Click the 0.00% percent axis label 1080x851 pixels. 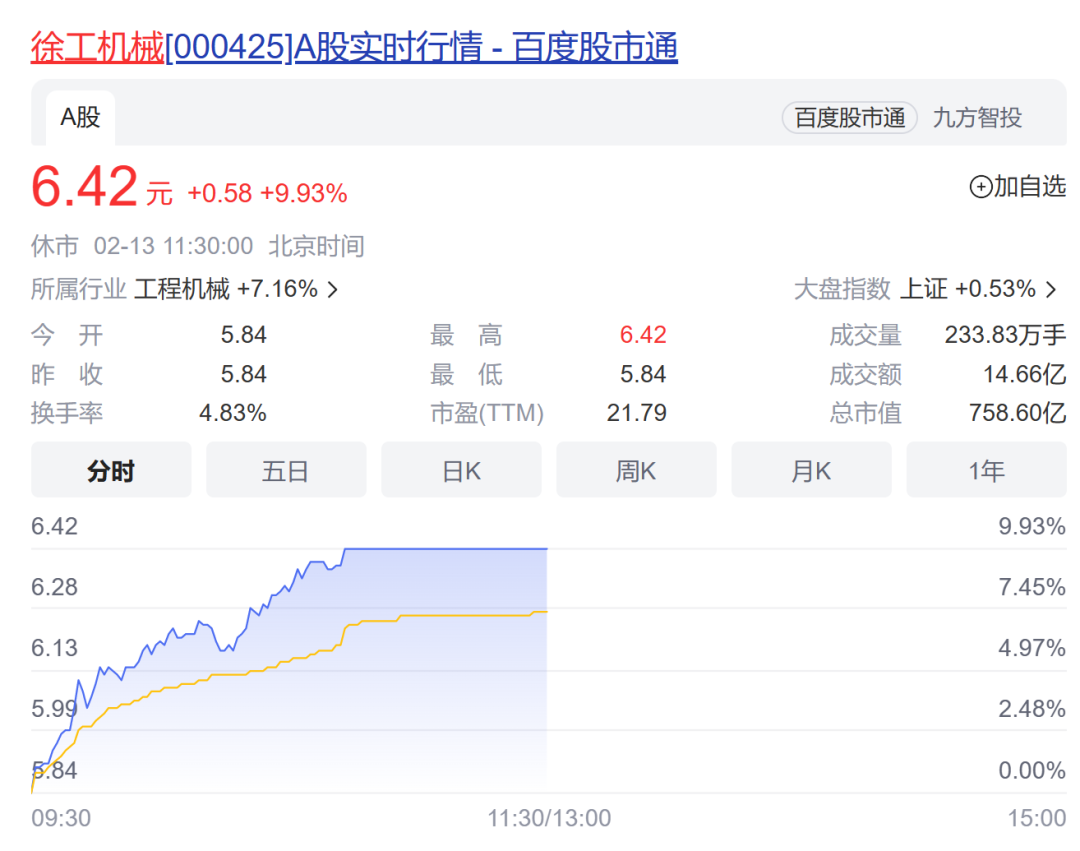pyautogui.click(x=1032, y=770)
